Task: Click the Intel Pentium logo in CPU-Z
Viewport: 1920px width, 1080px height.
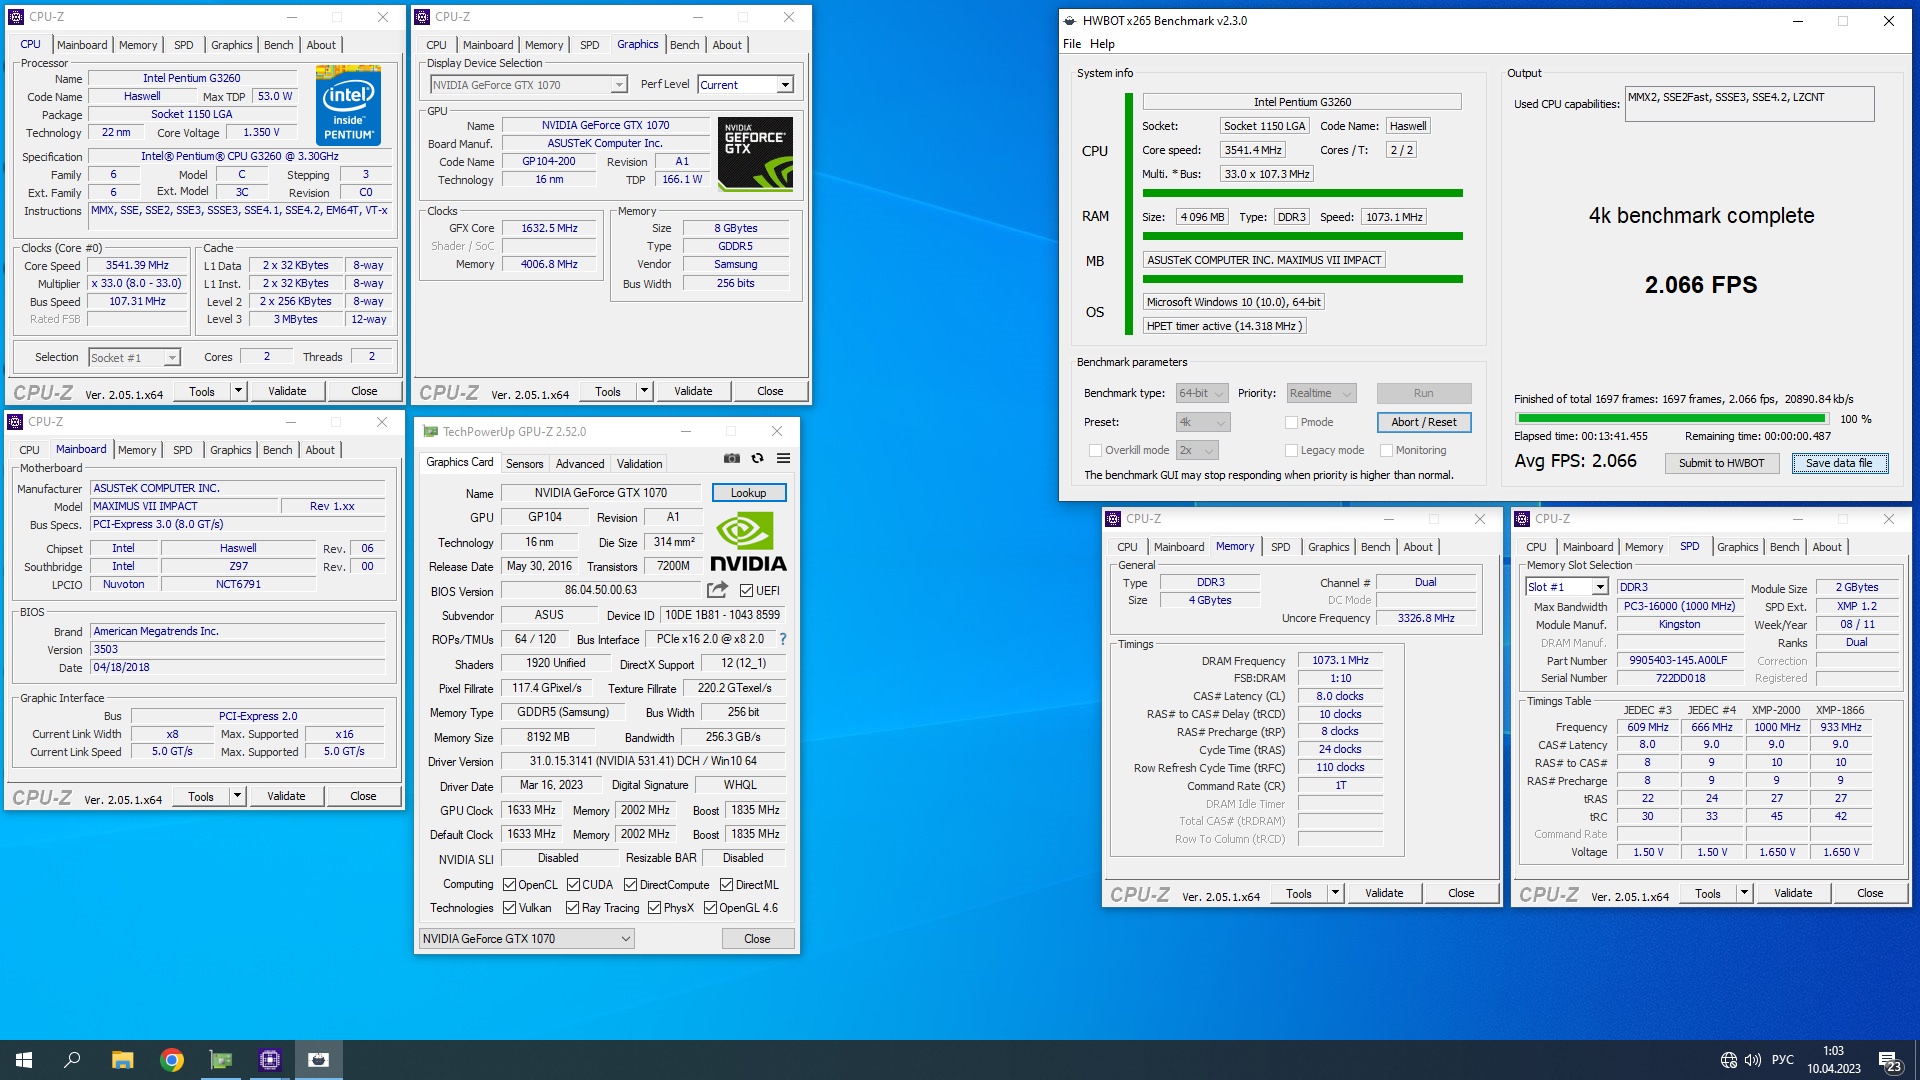Action: tap(348, 105)
